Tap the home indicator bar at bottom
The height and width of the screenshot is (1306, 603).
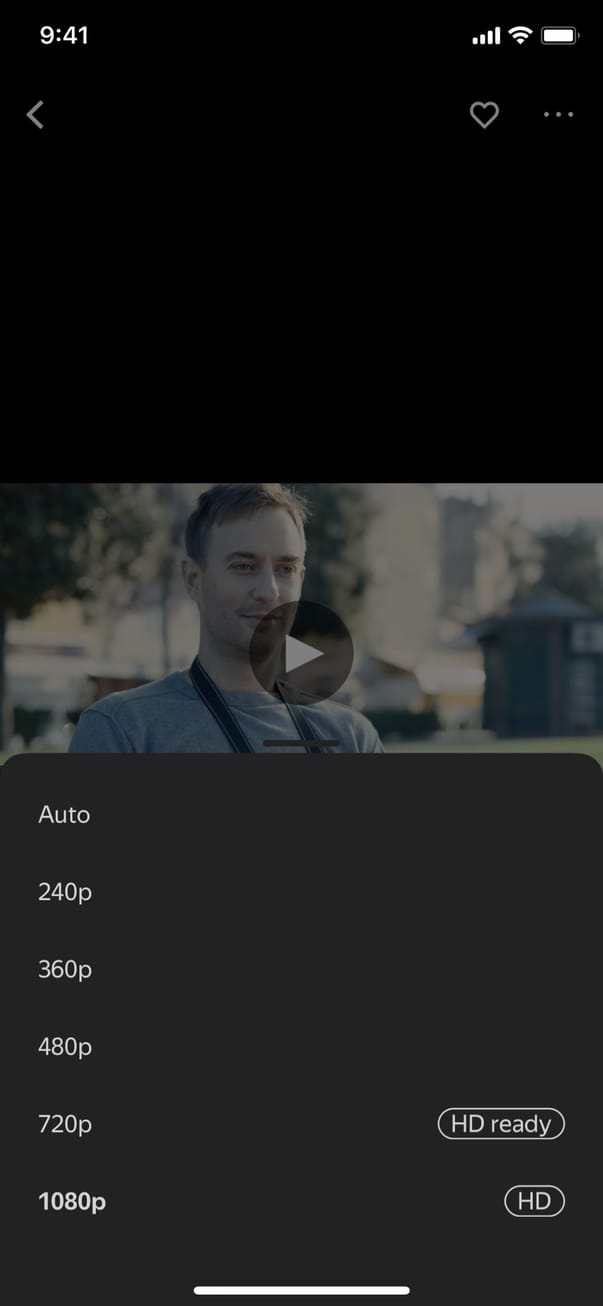301,1291
